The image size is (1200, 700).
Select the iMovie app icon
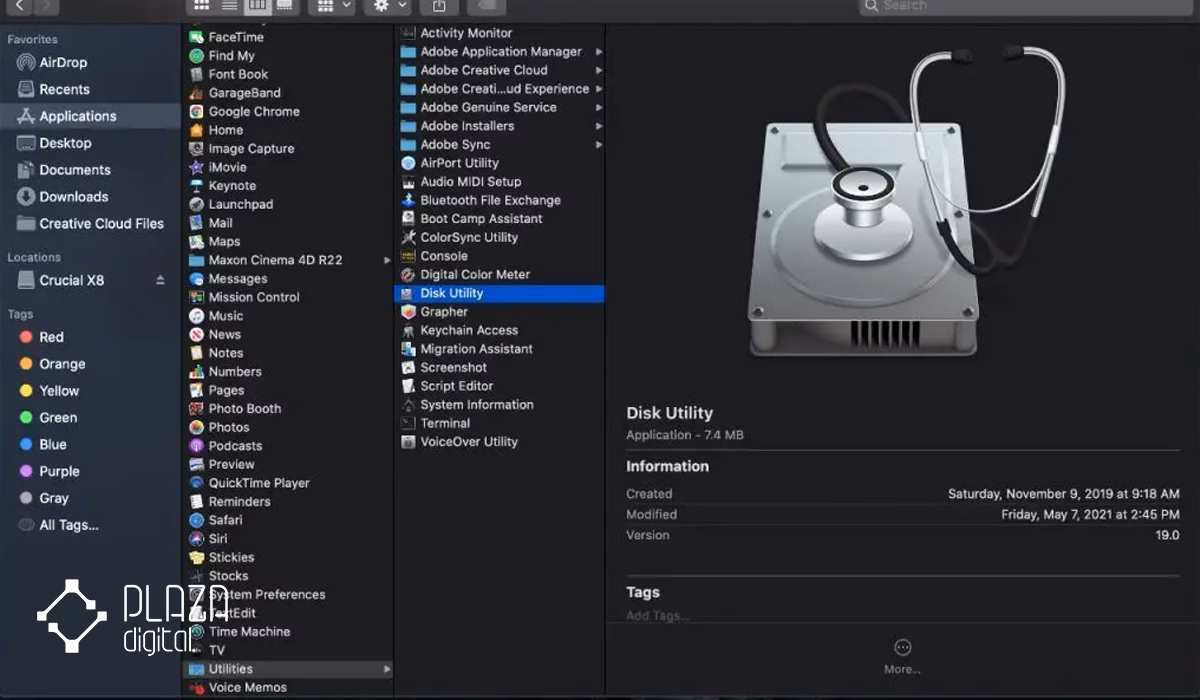pos(197,167)
